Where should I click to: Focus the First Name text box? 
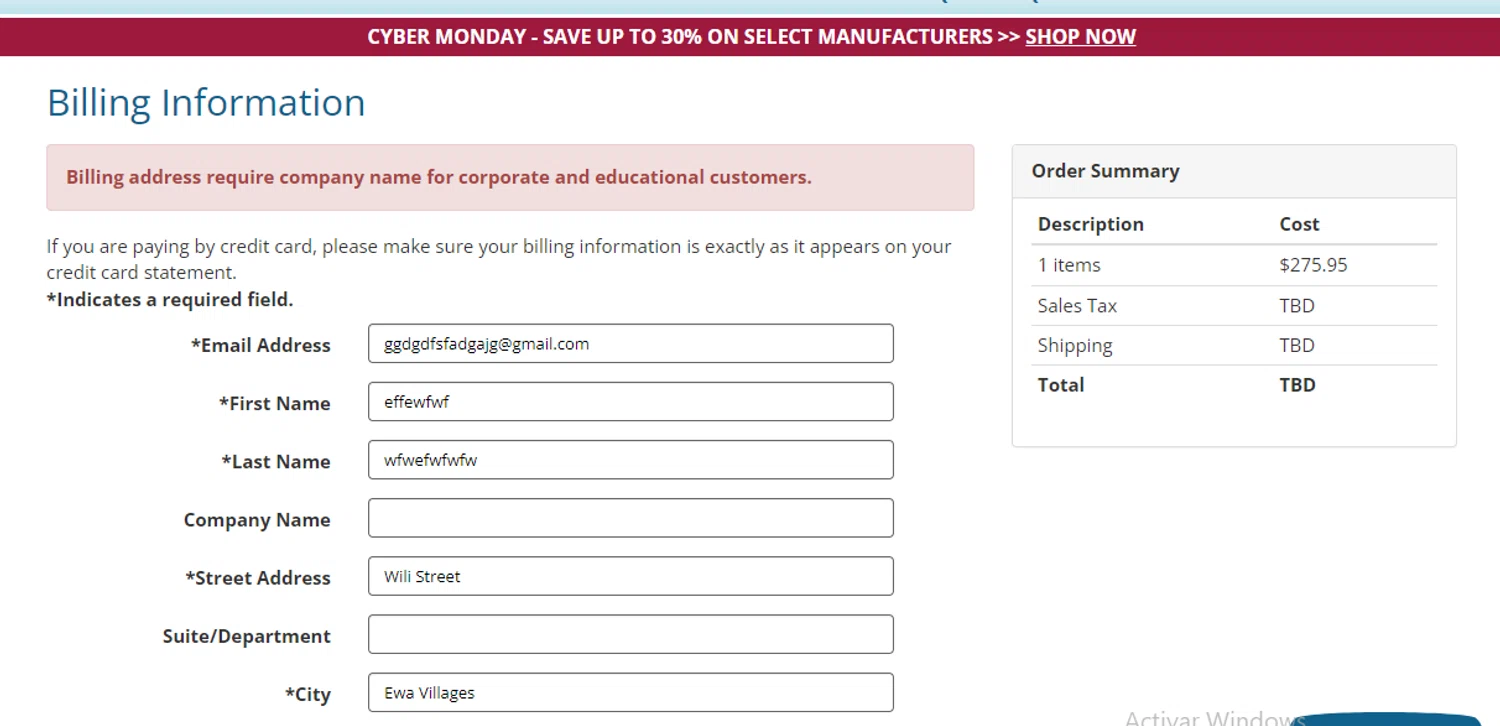(x=630, y=402)
